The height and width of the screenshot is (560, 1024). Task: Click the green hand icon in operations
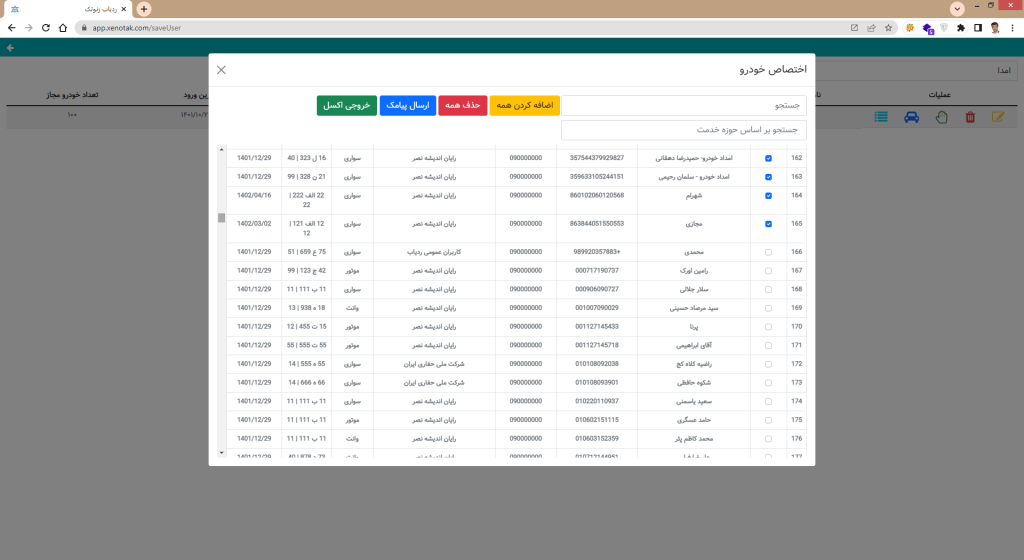941,117
